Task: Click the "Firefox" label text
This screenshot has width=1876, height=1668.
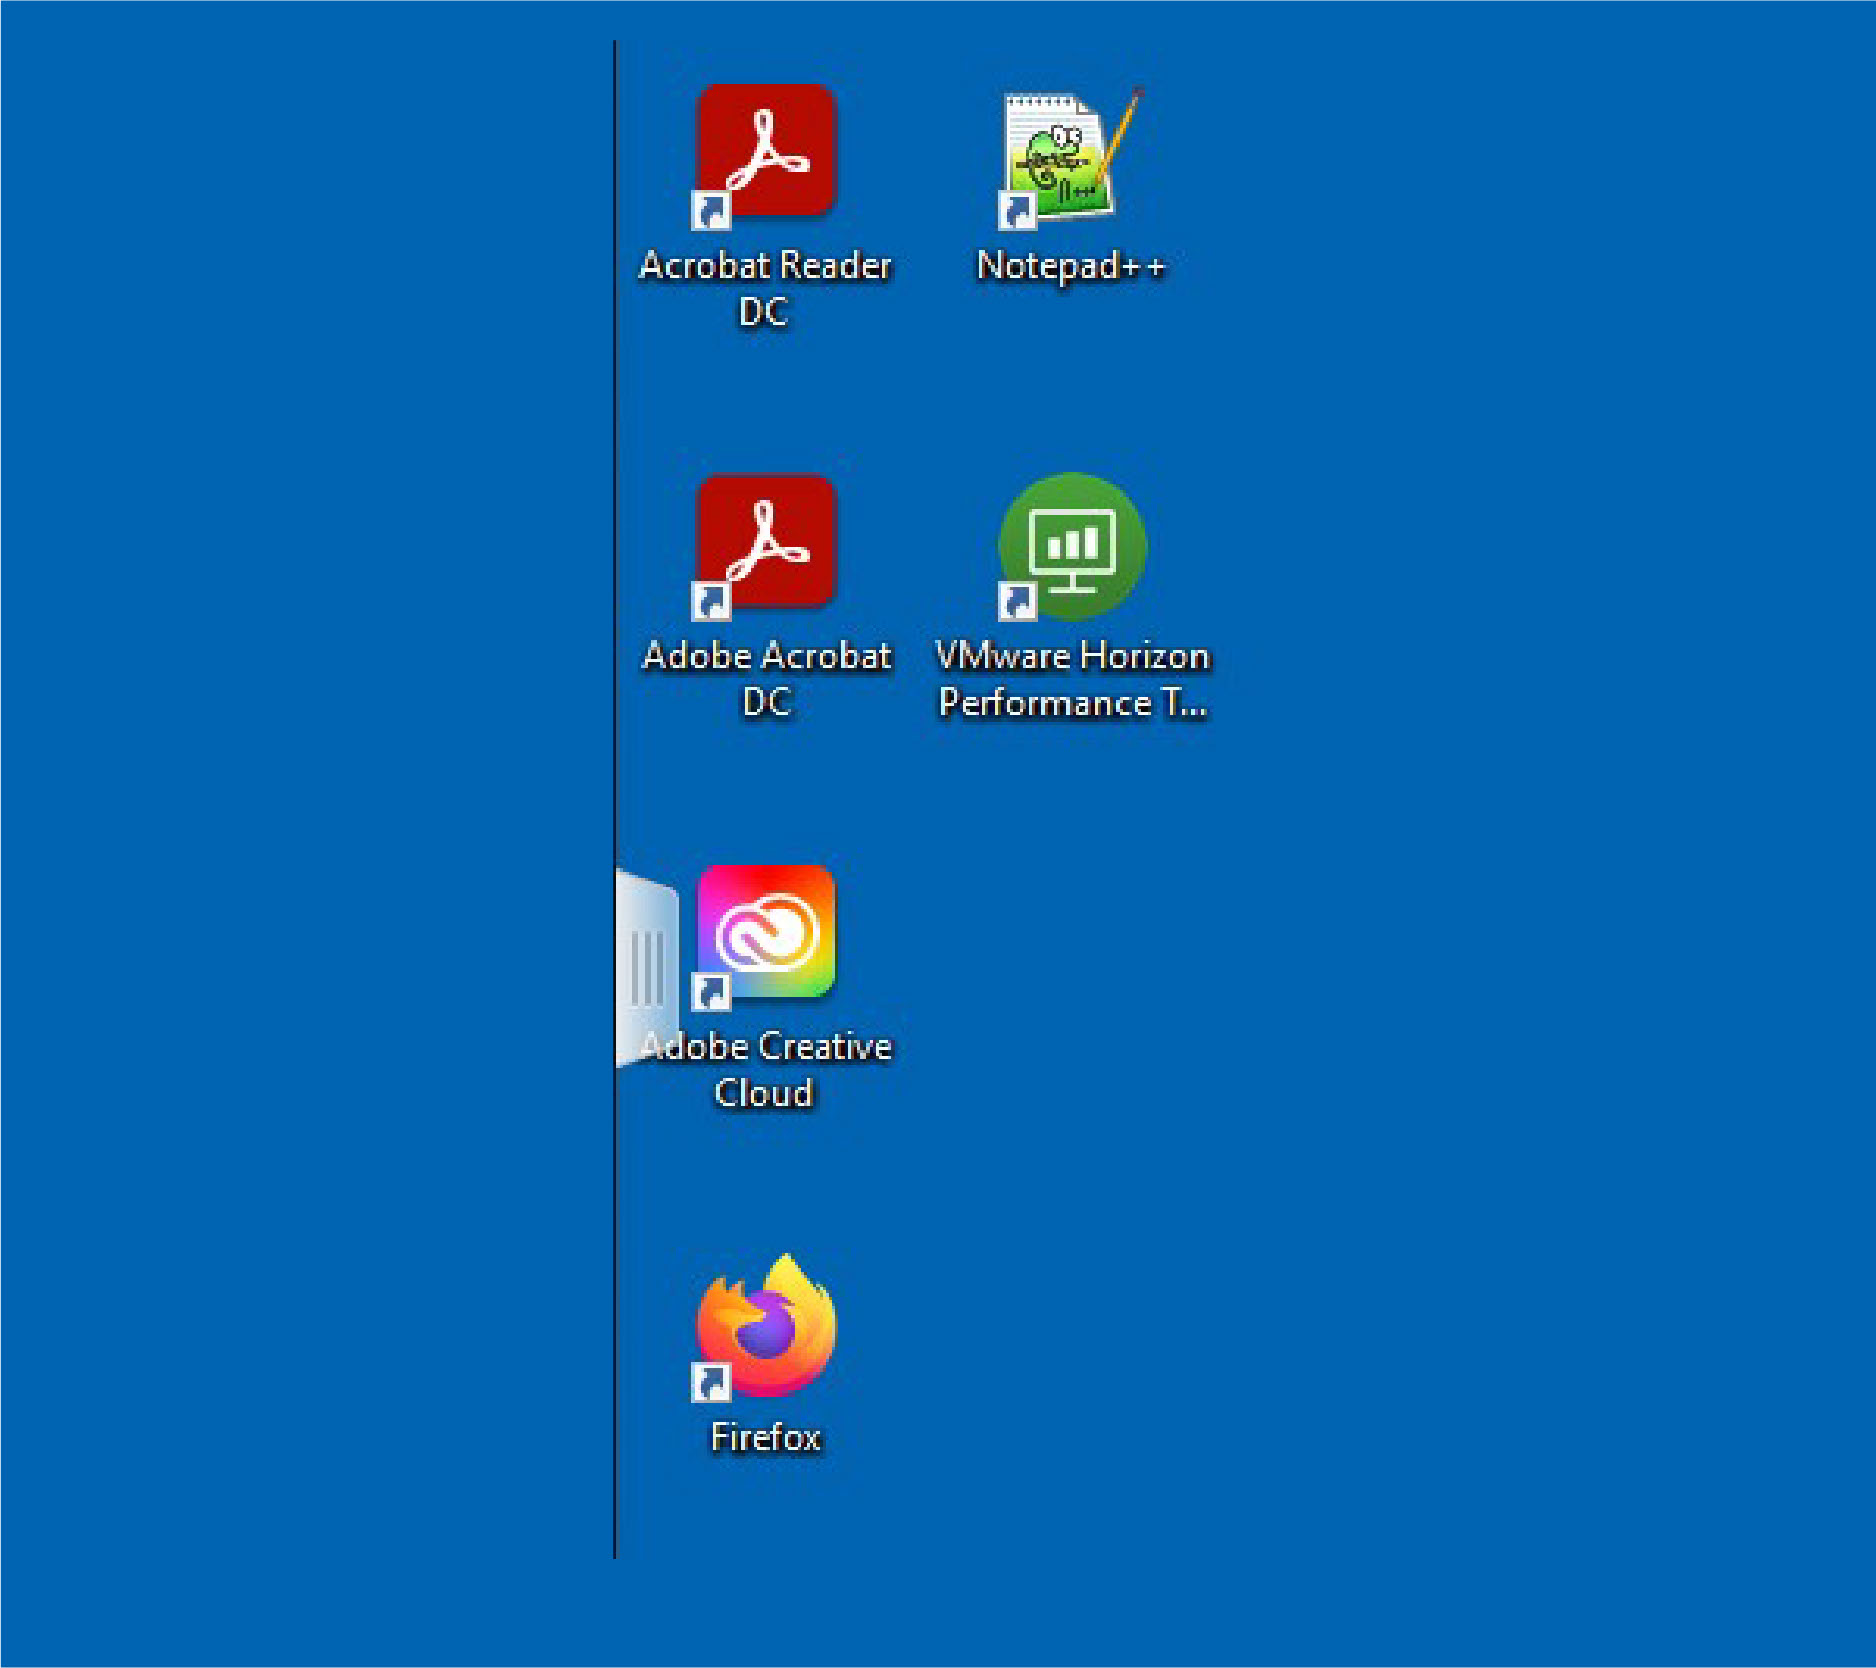Action: click(766, 1437)
